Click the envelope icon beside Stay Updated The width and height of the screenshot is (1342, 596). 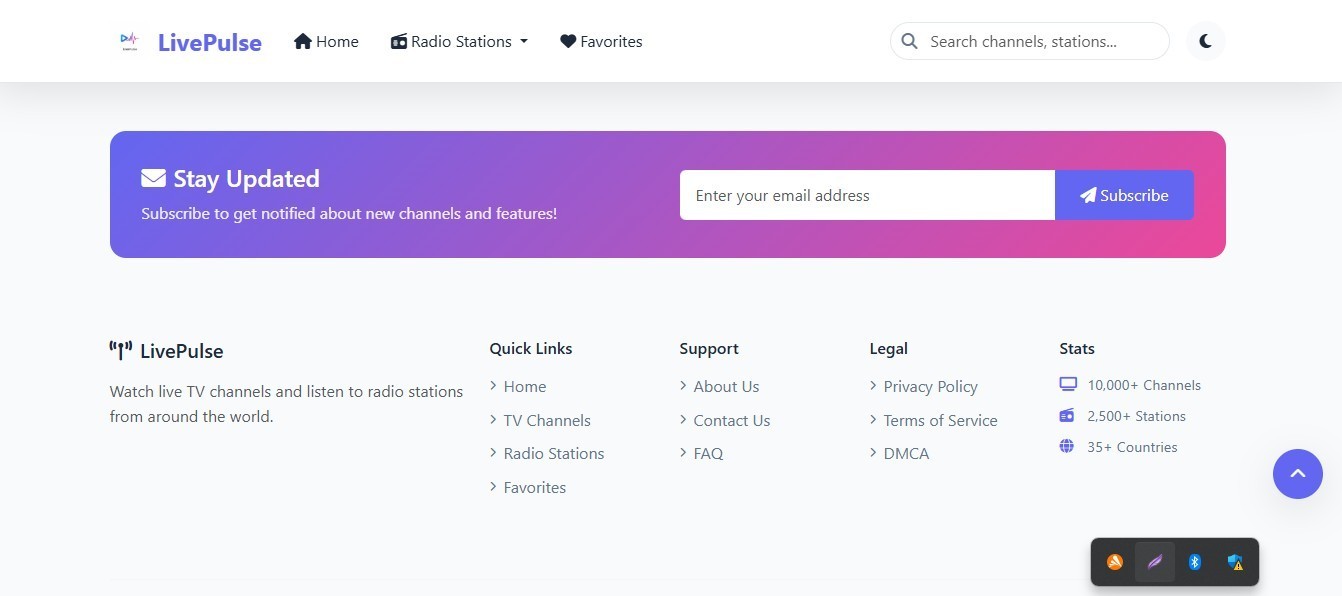coord(153,178)
